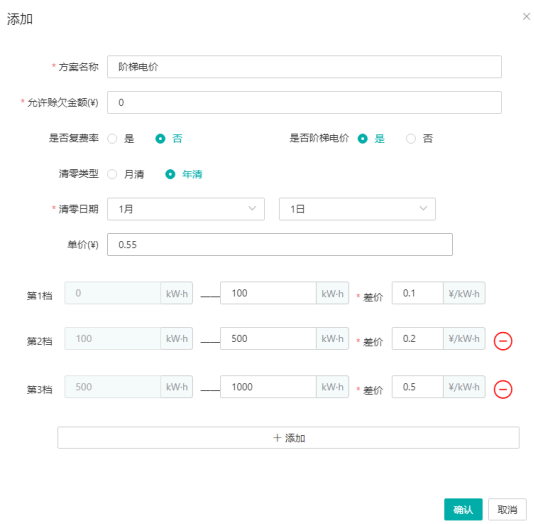Open the 1月 month dropdown

click(186, 209)
